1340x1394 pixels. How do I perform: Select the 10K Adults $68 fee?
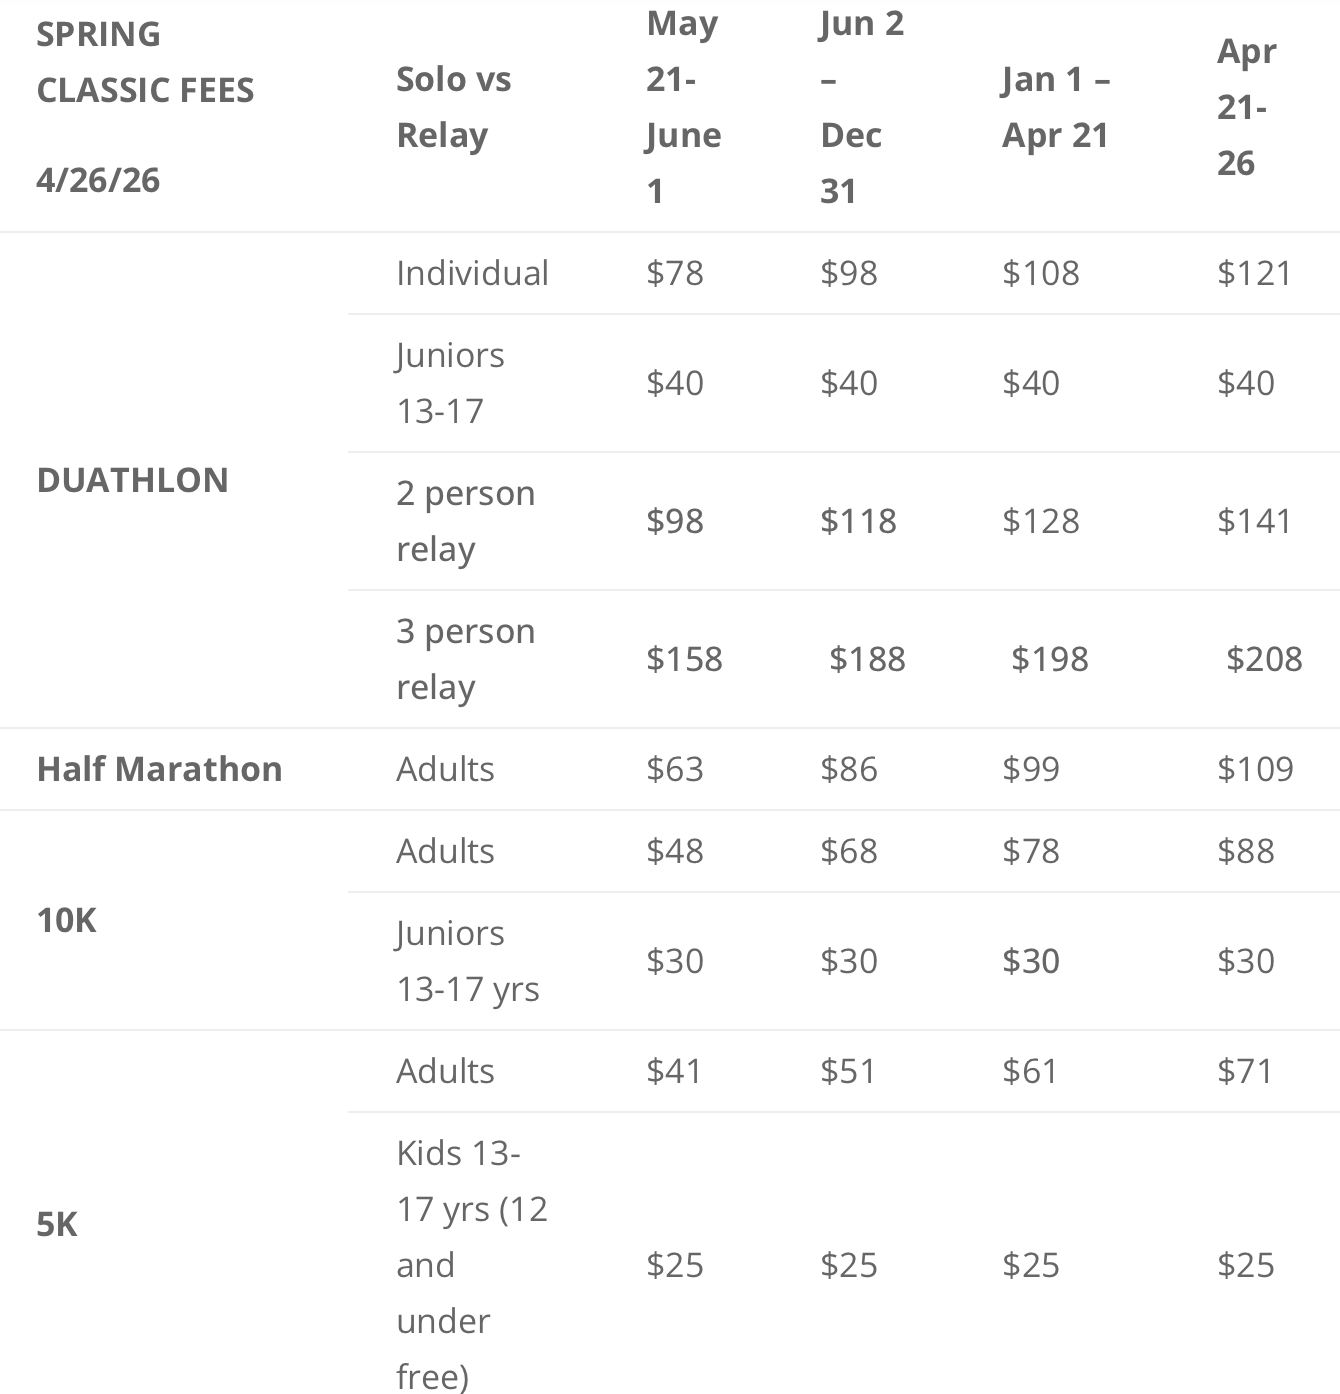(849, 851)
